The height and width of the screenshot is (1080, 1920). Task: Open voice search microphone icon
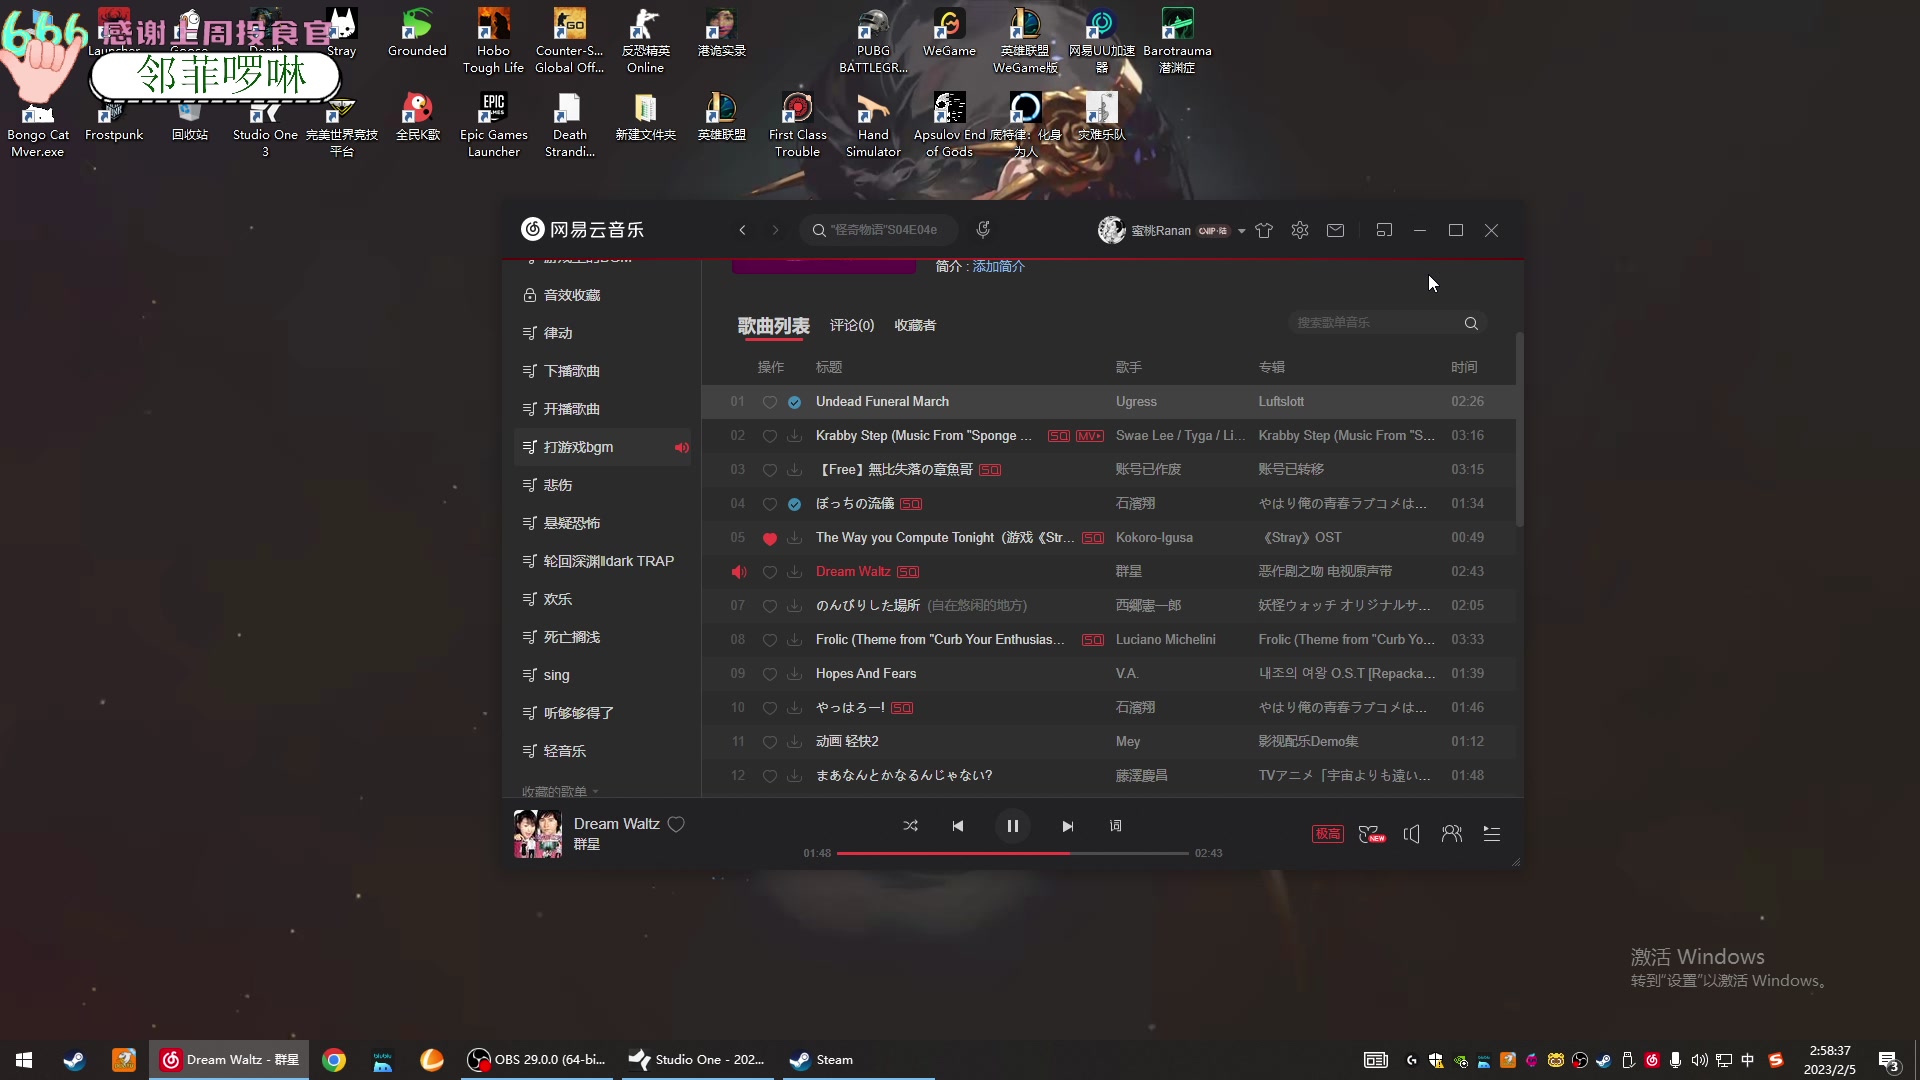[983, 230]
